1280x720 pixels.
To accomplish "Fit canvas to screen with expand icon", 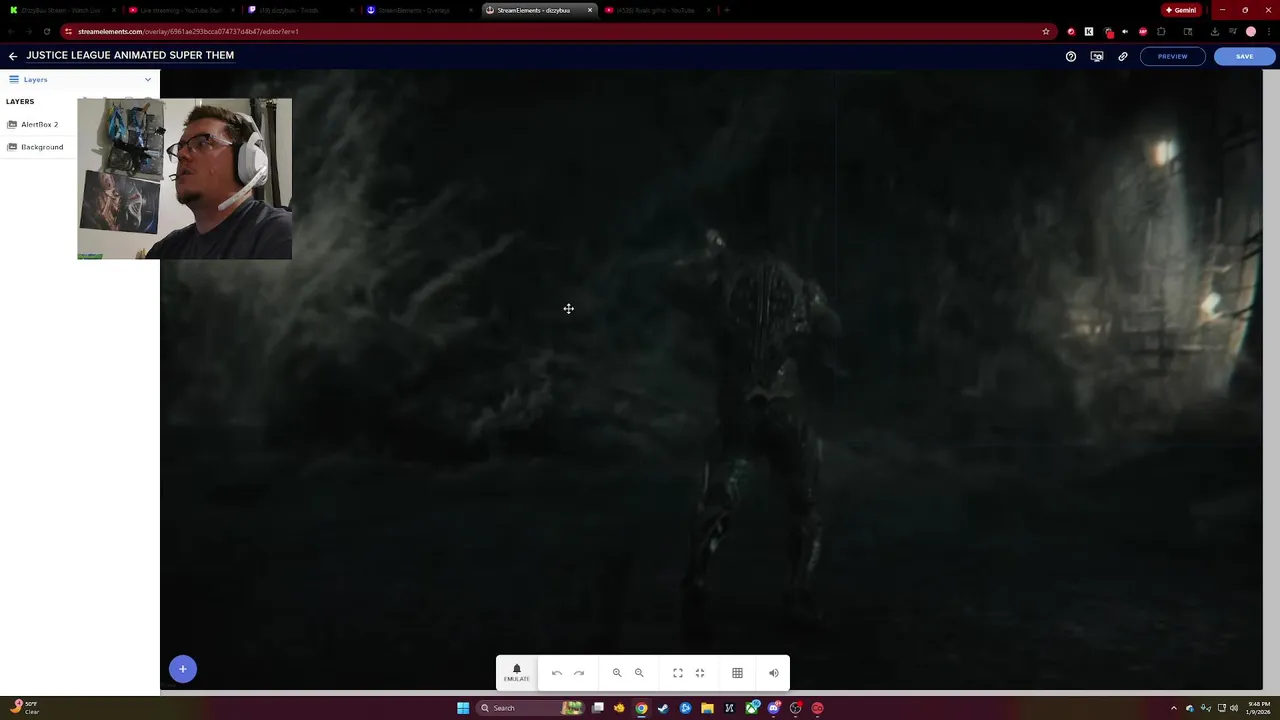I will click(678, 673).
